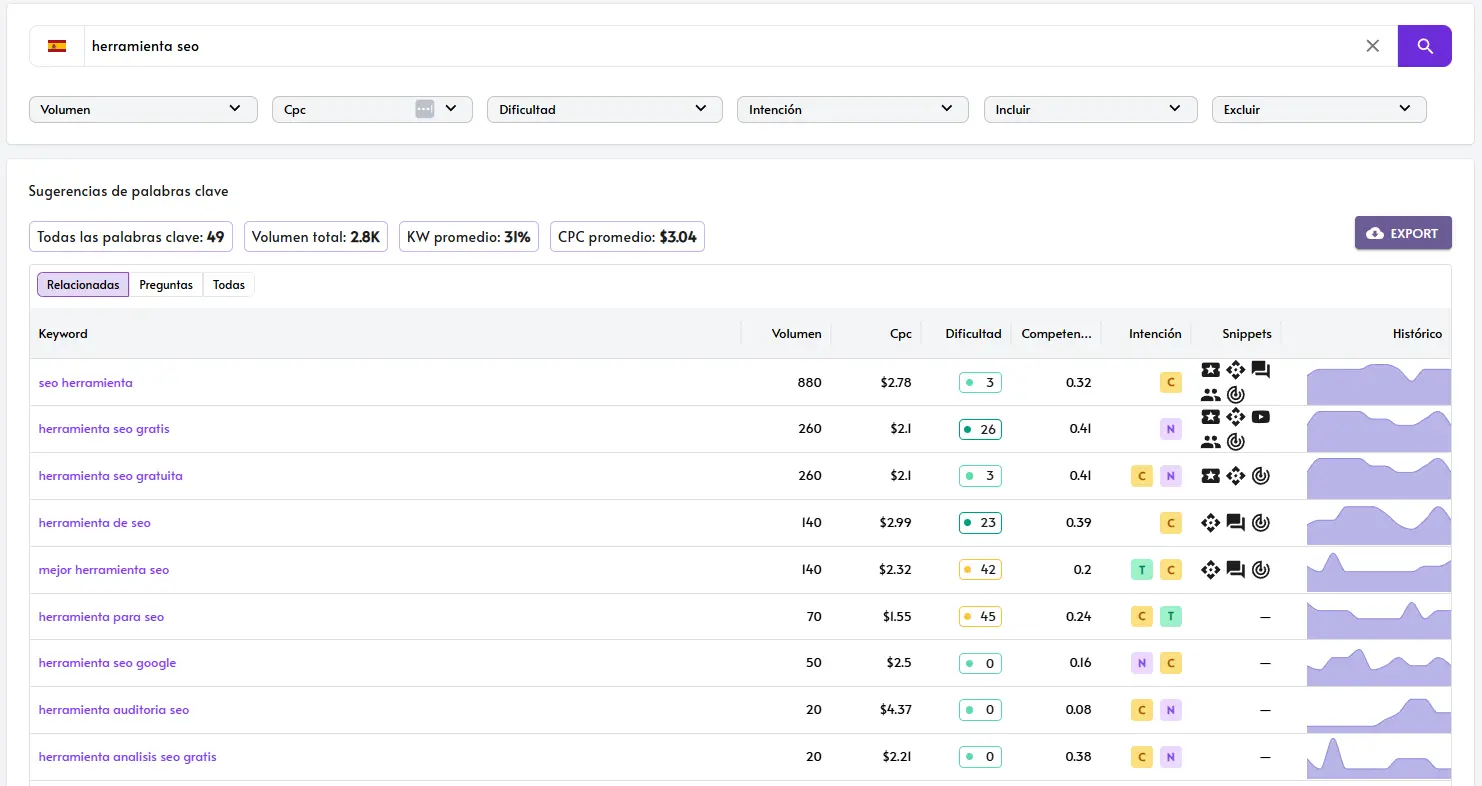This screenshot has width=1482, height=786.
Task: Click the radar icon for mejor herramienta seo
Action: pos(1260,570)
